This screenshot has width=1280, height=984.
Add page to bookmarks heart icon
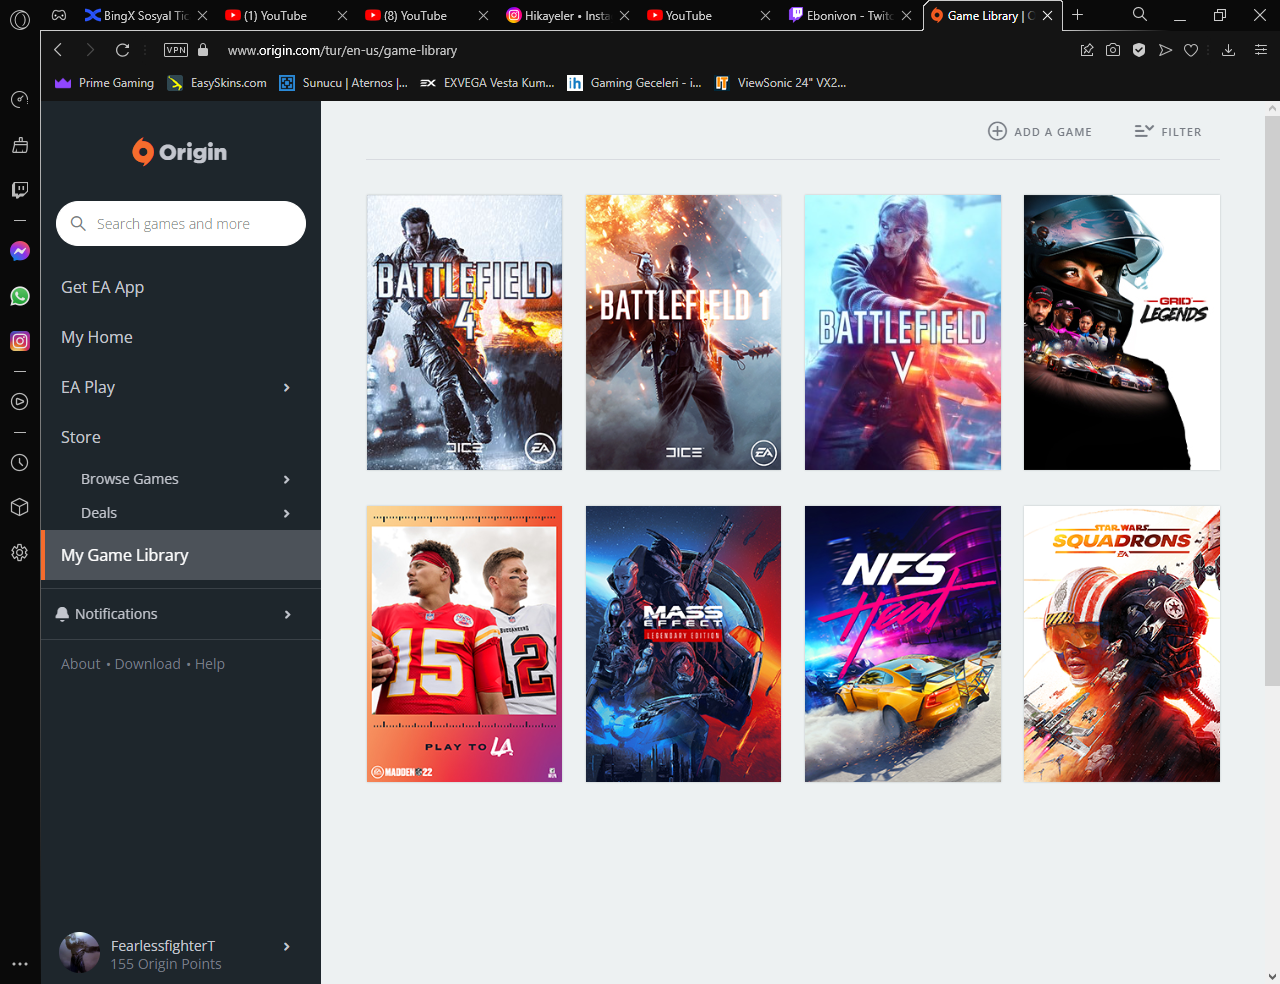(1191, 50)
